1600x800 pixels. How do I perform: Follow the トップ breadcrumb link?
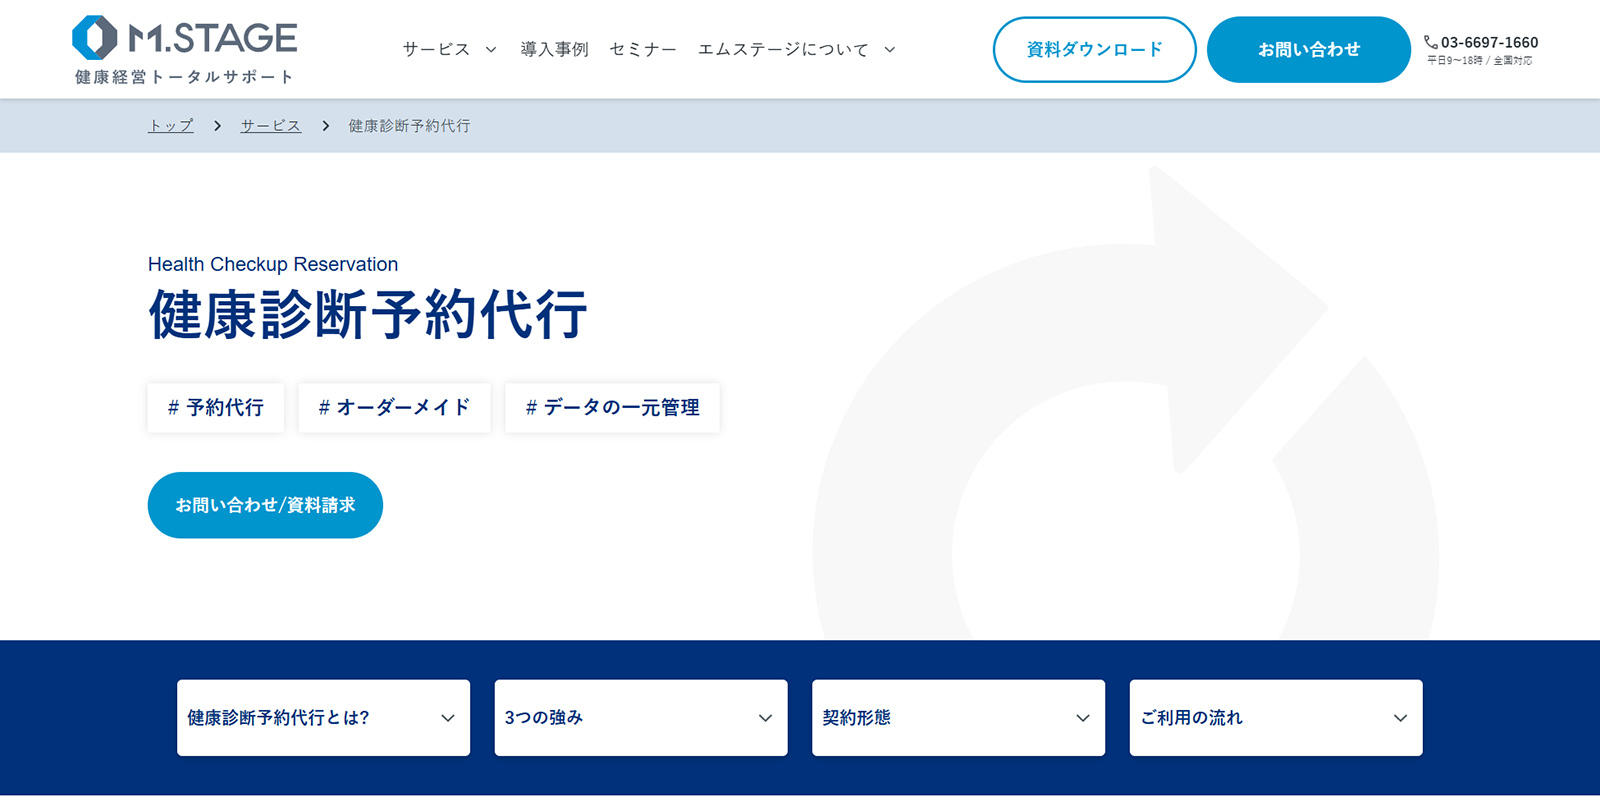tap(171, 126)
